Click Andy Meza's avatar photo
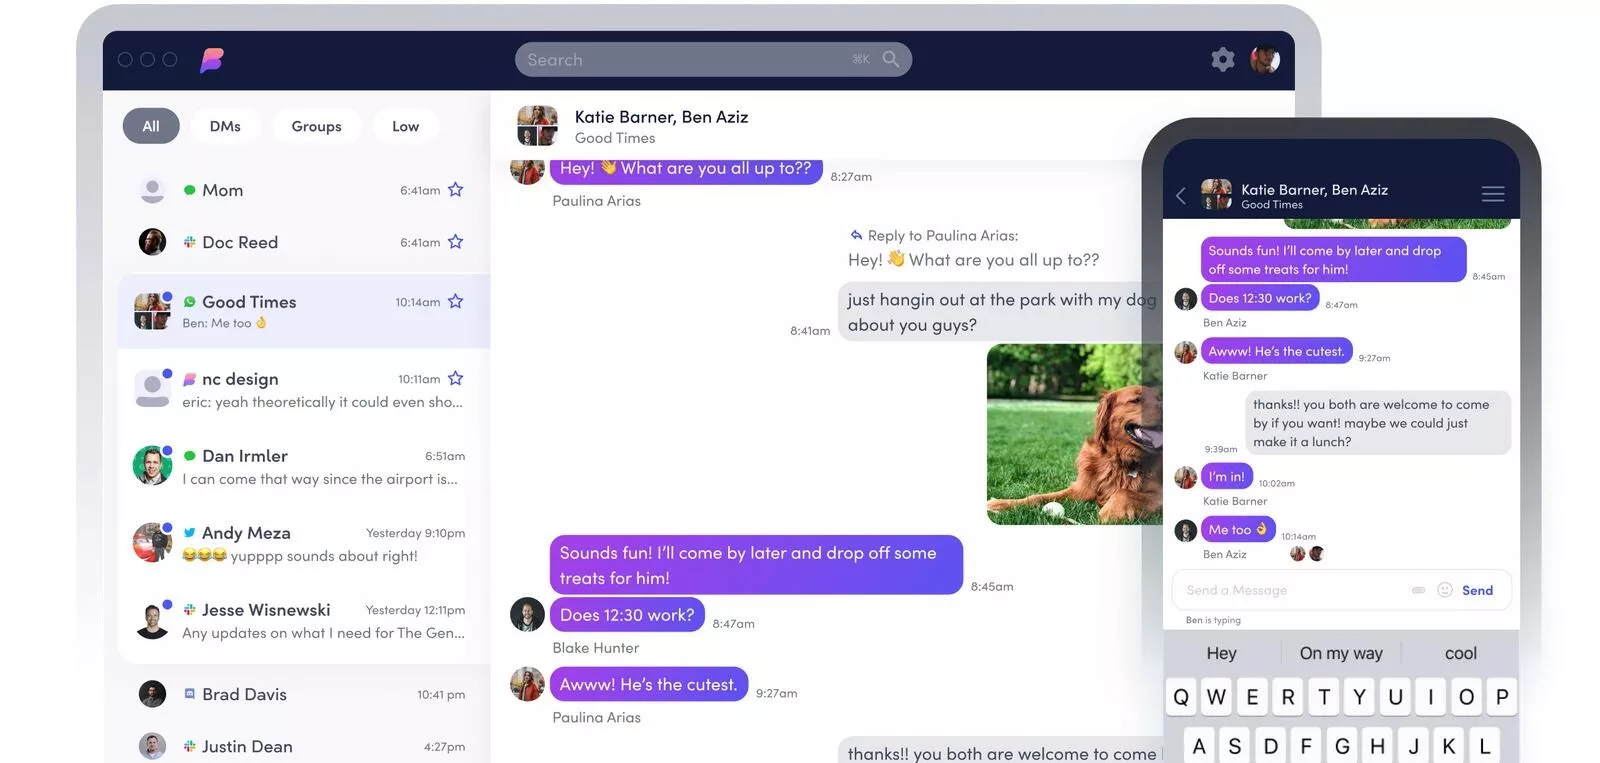Image resolution: width=1600 pixels, height=763 pixels. [152, 543]
